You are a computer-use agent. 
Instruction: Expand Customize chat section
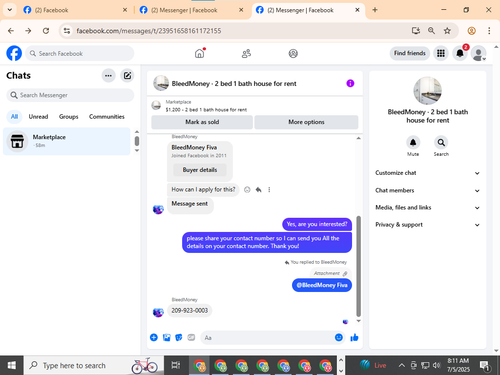coord(427,173)
